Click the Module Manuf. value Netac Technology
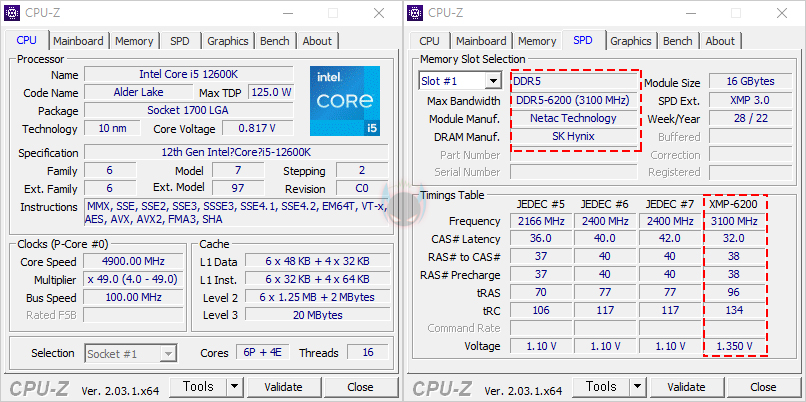The image size is (806, 402). (x=574, y=118)
